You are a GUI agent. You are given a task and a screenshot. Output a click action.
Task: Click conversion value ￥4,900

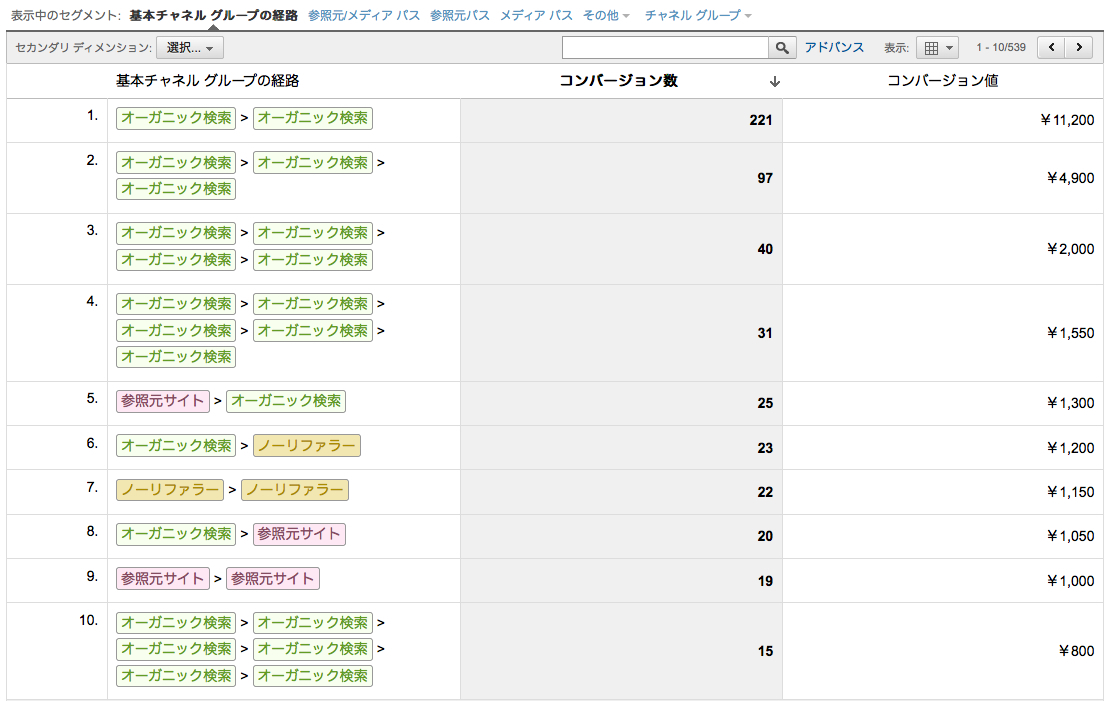(1071, 178)
